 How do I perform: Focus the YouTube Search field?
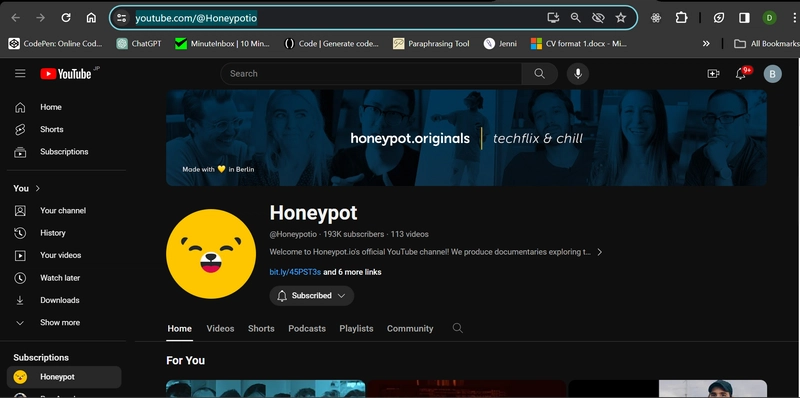tap(371, 73)
